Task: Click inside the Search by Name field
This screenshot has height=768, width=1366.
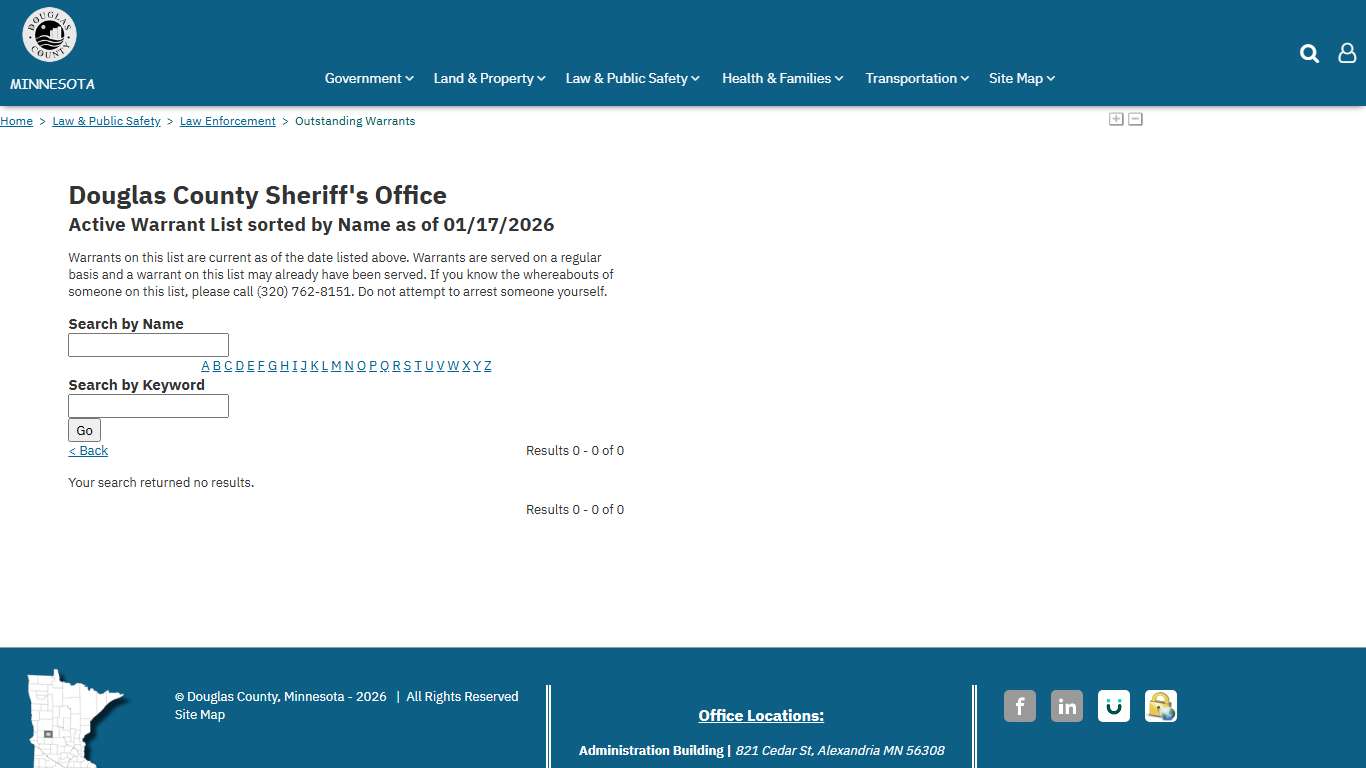Action: [148, 344]
